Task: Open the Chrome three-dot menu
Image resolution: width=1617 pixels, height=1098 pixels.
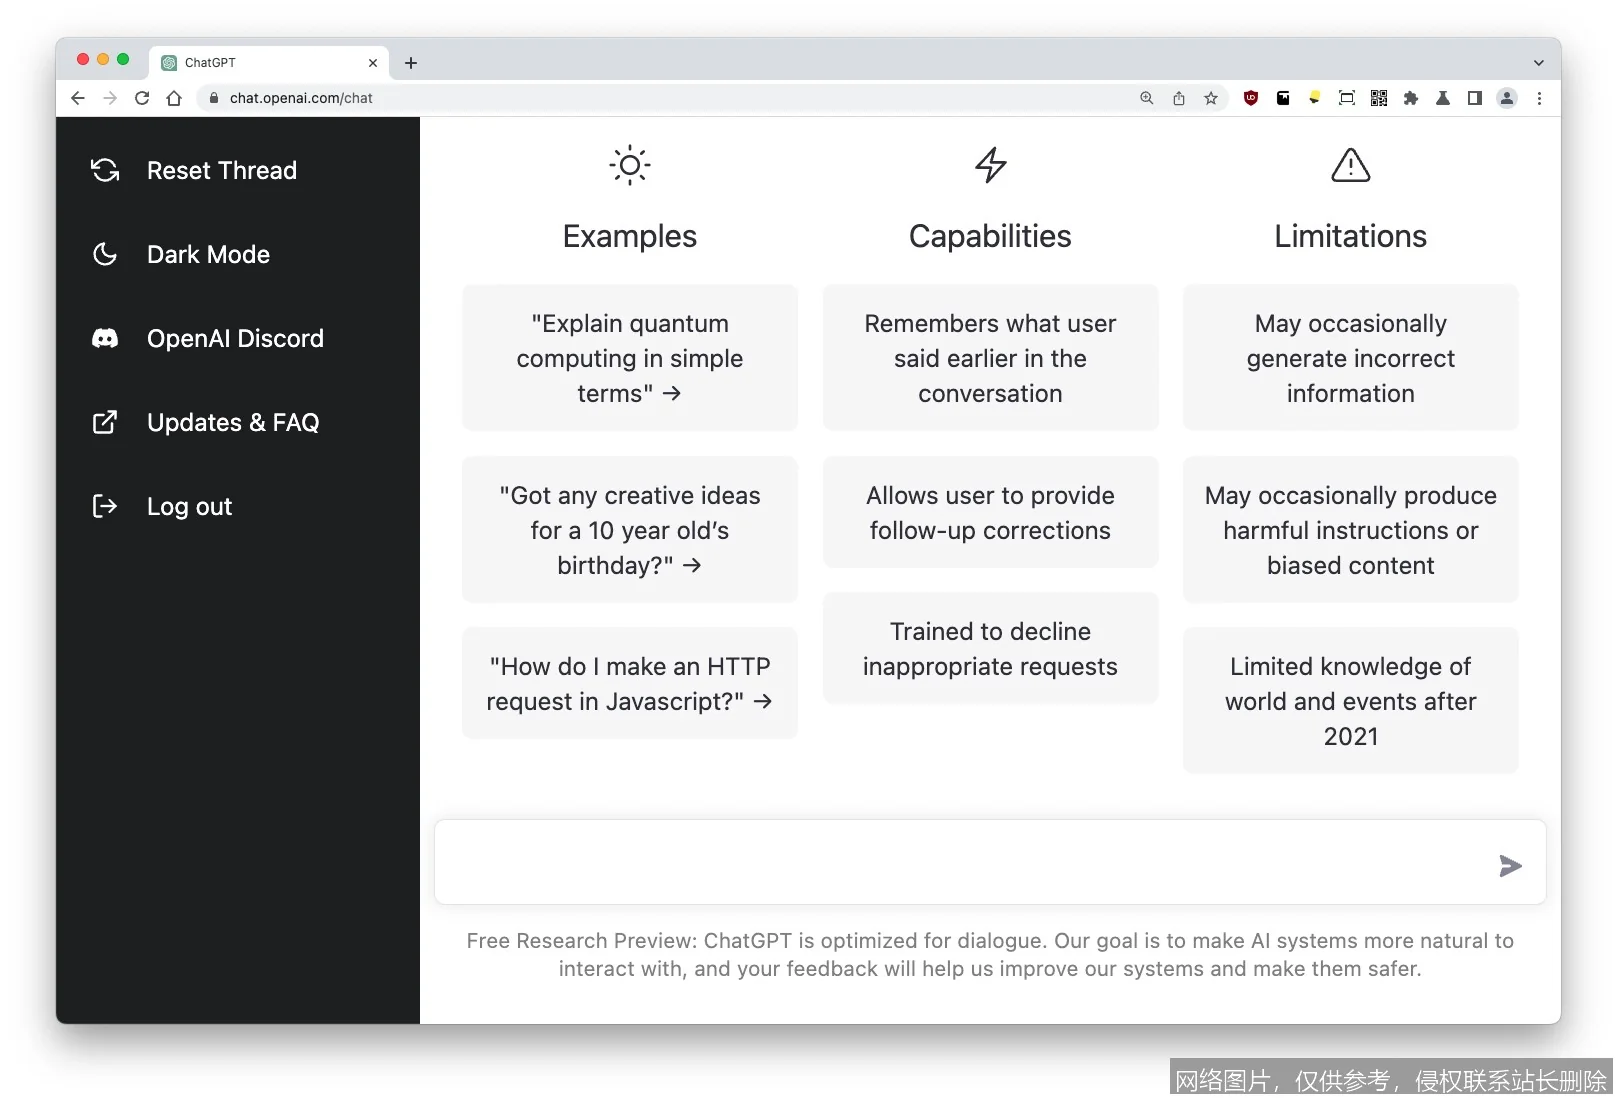Action: click(1539, 98)
